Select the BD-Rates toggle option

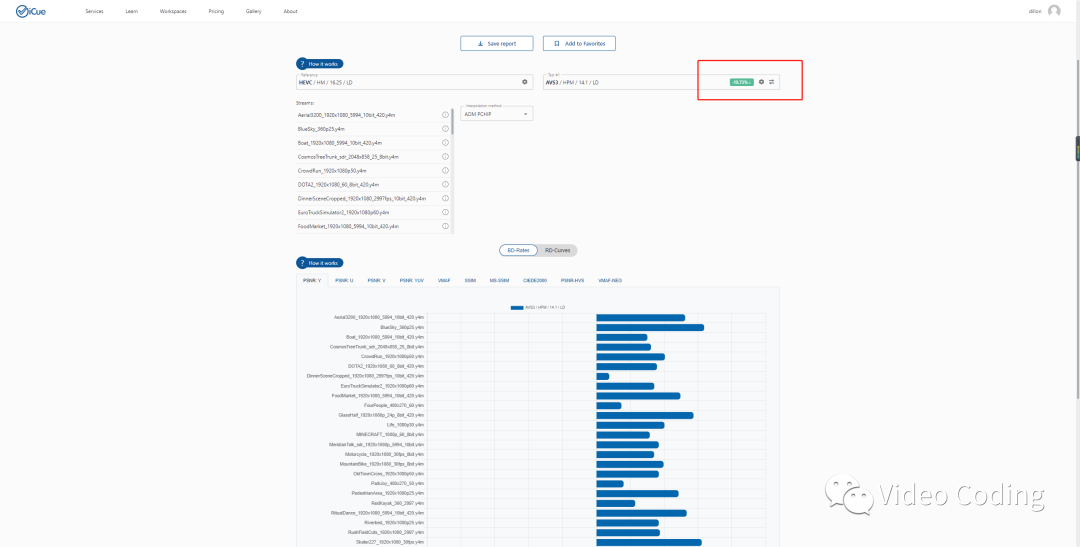pos(518,250)
